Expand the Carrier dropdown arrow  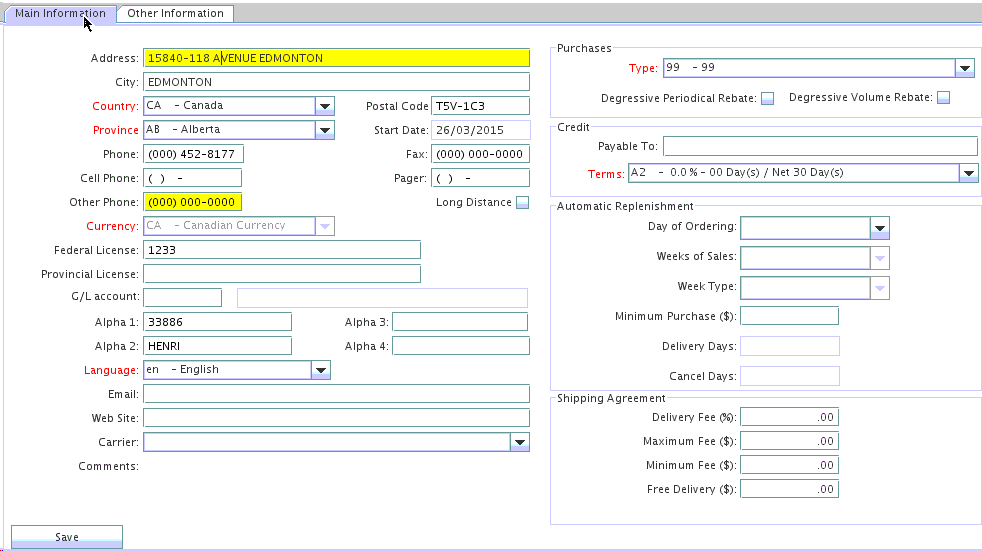[x=519, y=442]
